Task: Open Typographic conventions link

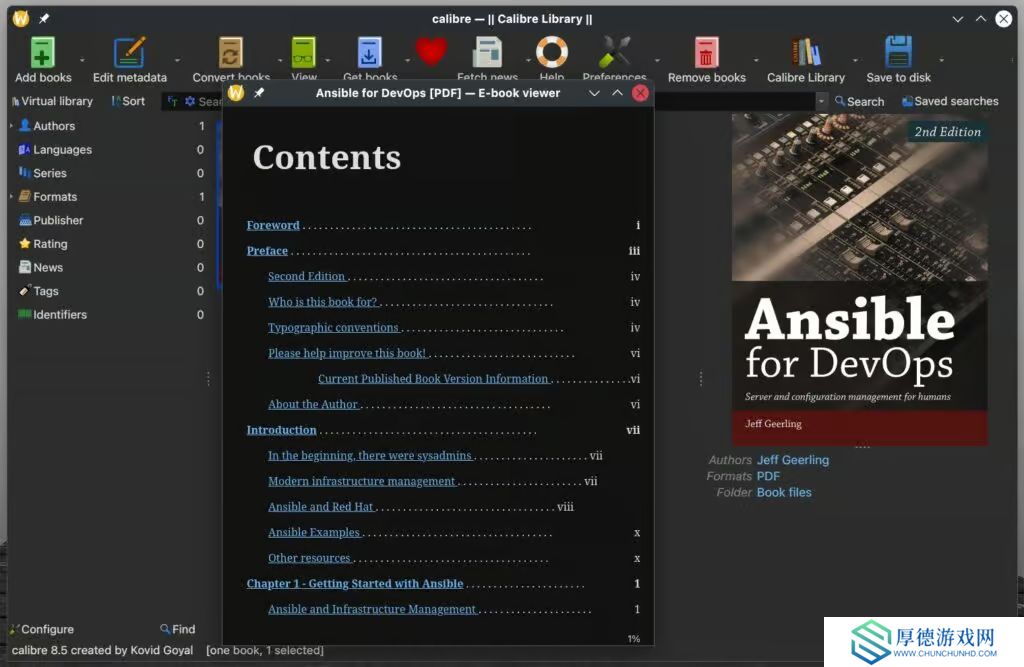Action: pos(333,327)
